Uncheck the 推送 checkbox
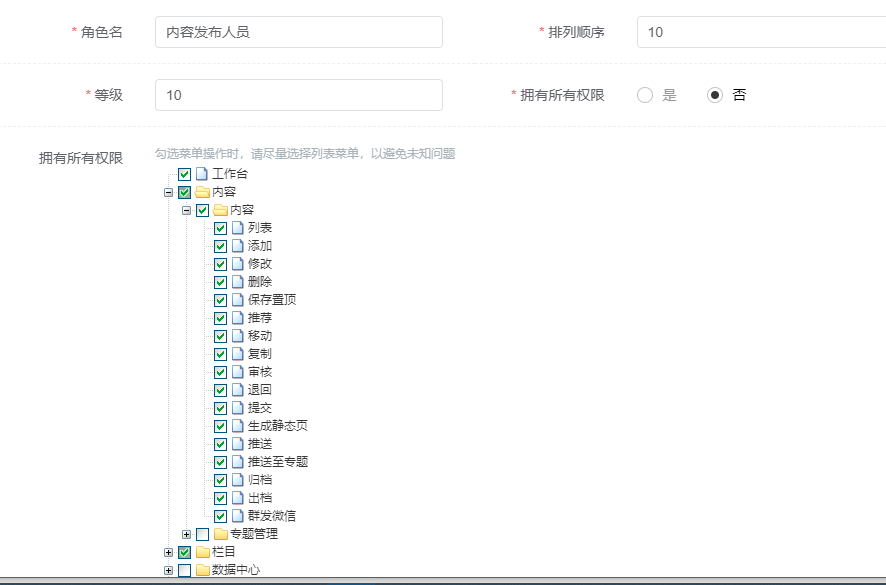Screen dimensions: 886x585 (220, 444)
